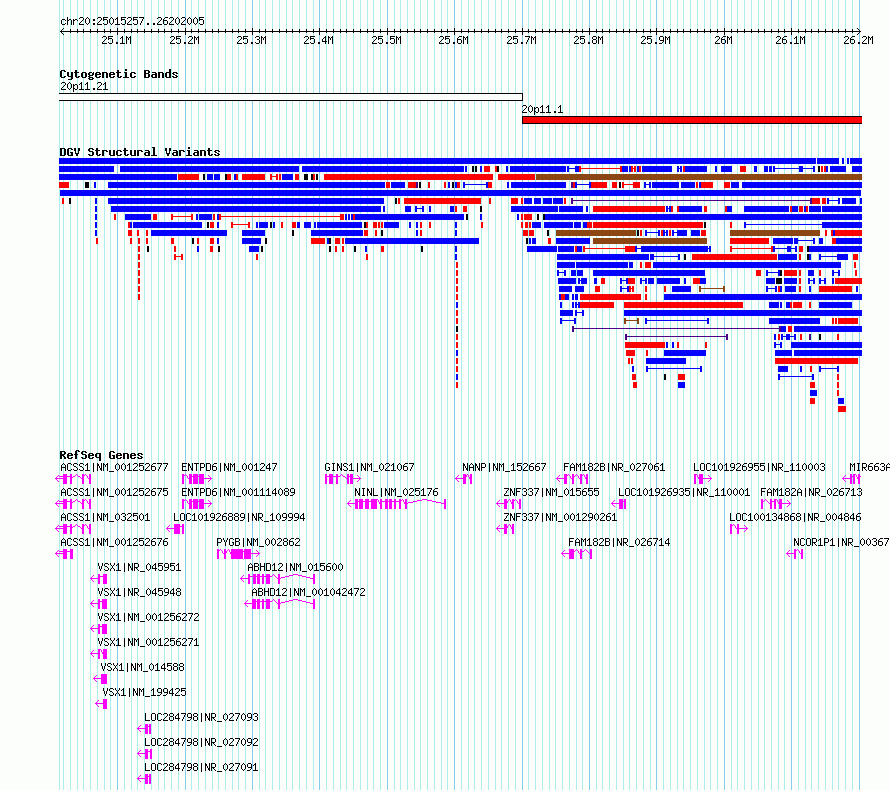Click the ABHD12|NM_001042472 transcript label

tap(308, 592)
